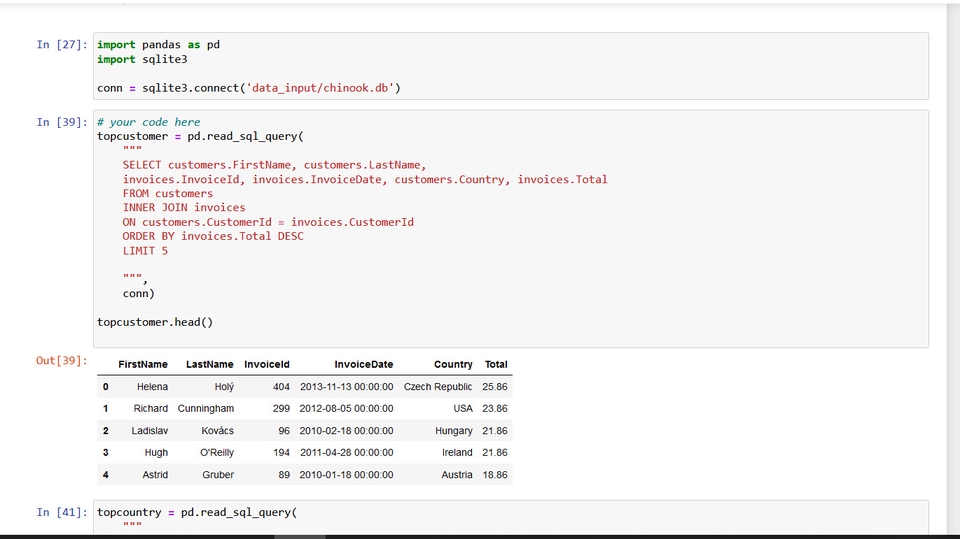Screen dimensions: 960x539
Task: Click the 'Czech Republic' country cell
Action: (438, 386)
